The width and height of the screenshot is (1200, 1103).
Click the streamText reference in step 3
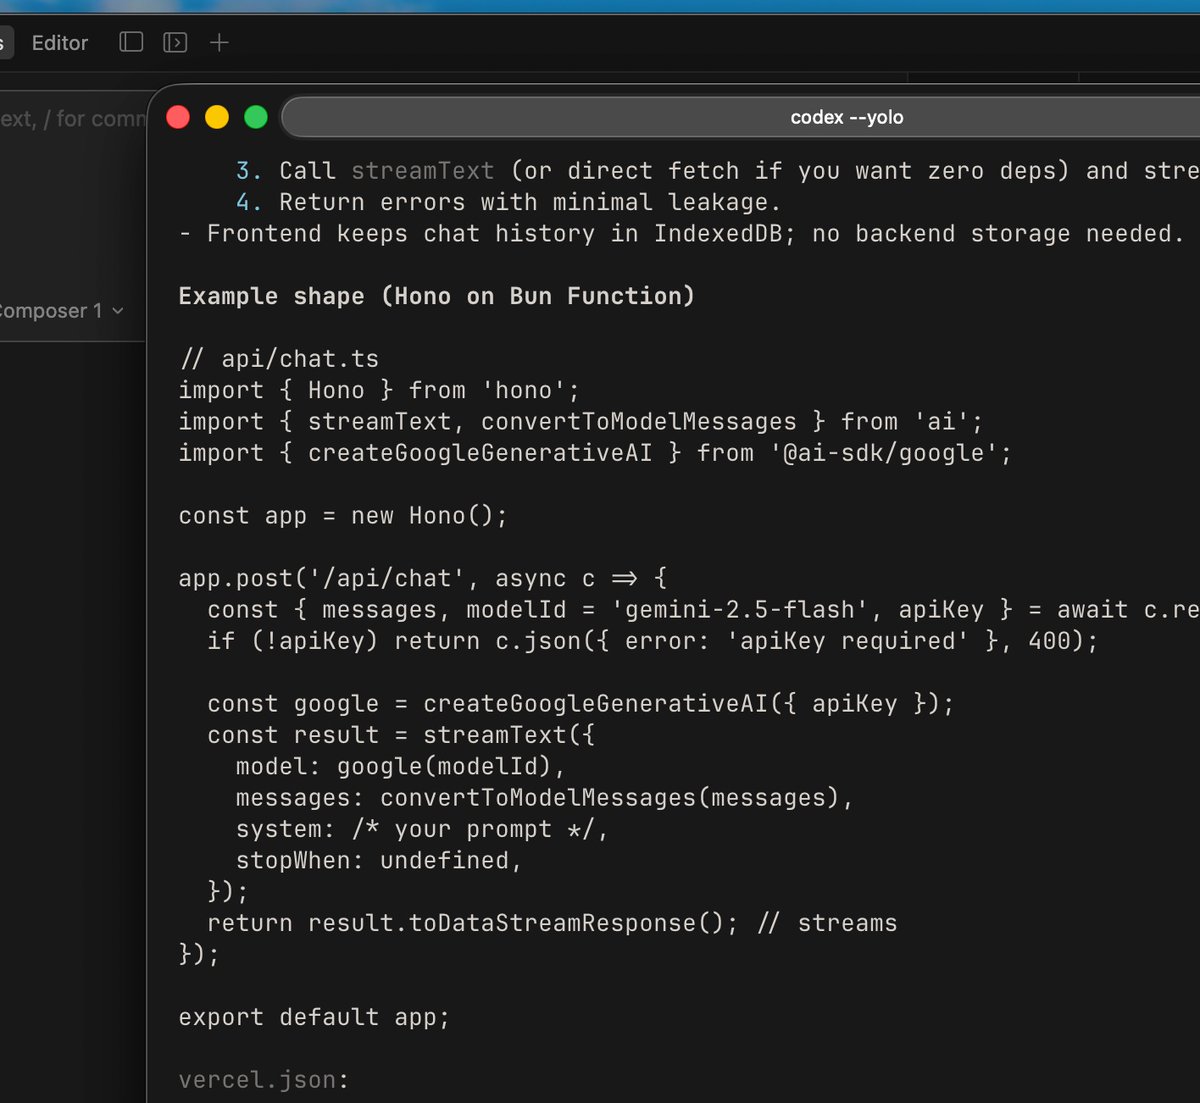(x=422, y=170)
